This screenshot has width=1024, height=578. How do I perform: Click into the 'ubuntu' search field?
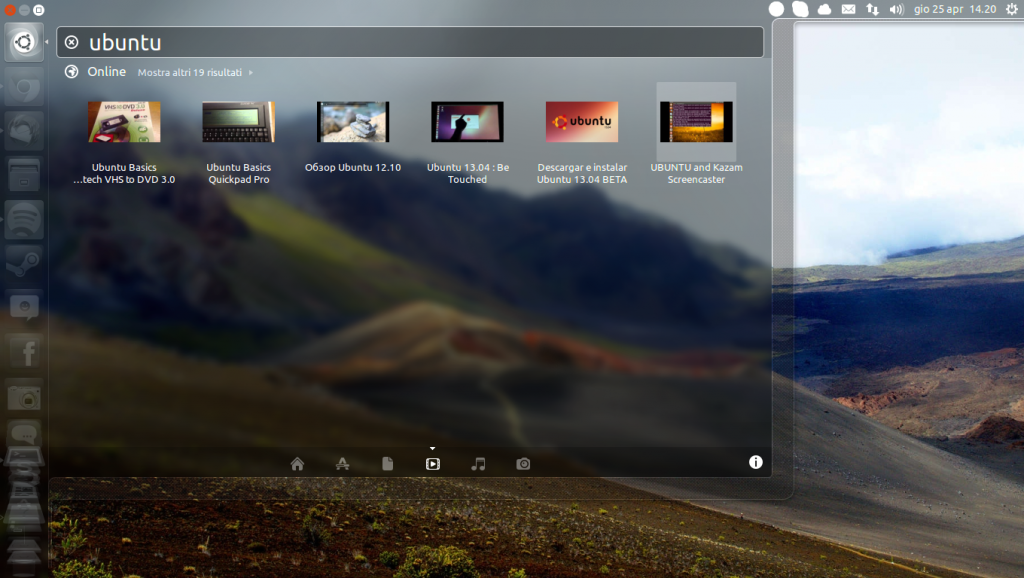pos(410,42)
